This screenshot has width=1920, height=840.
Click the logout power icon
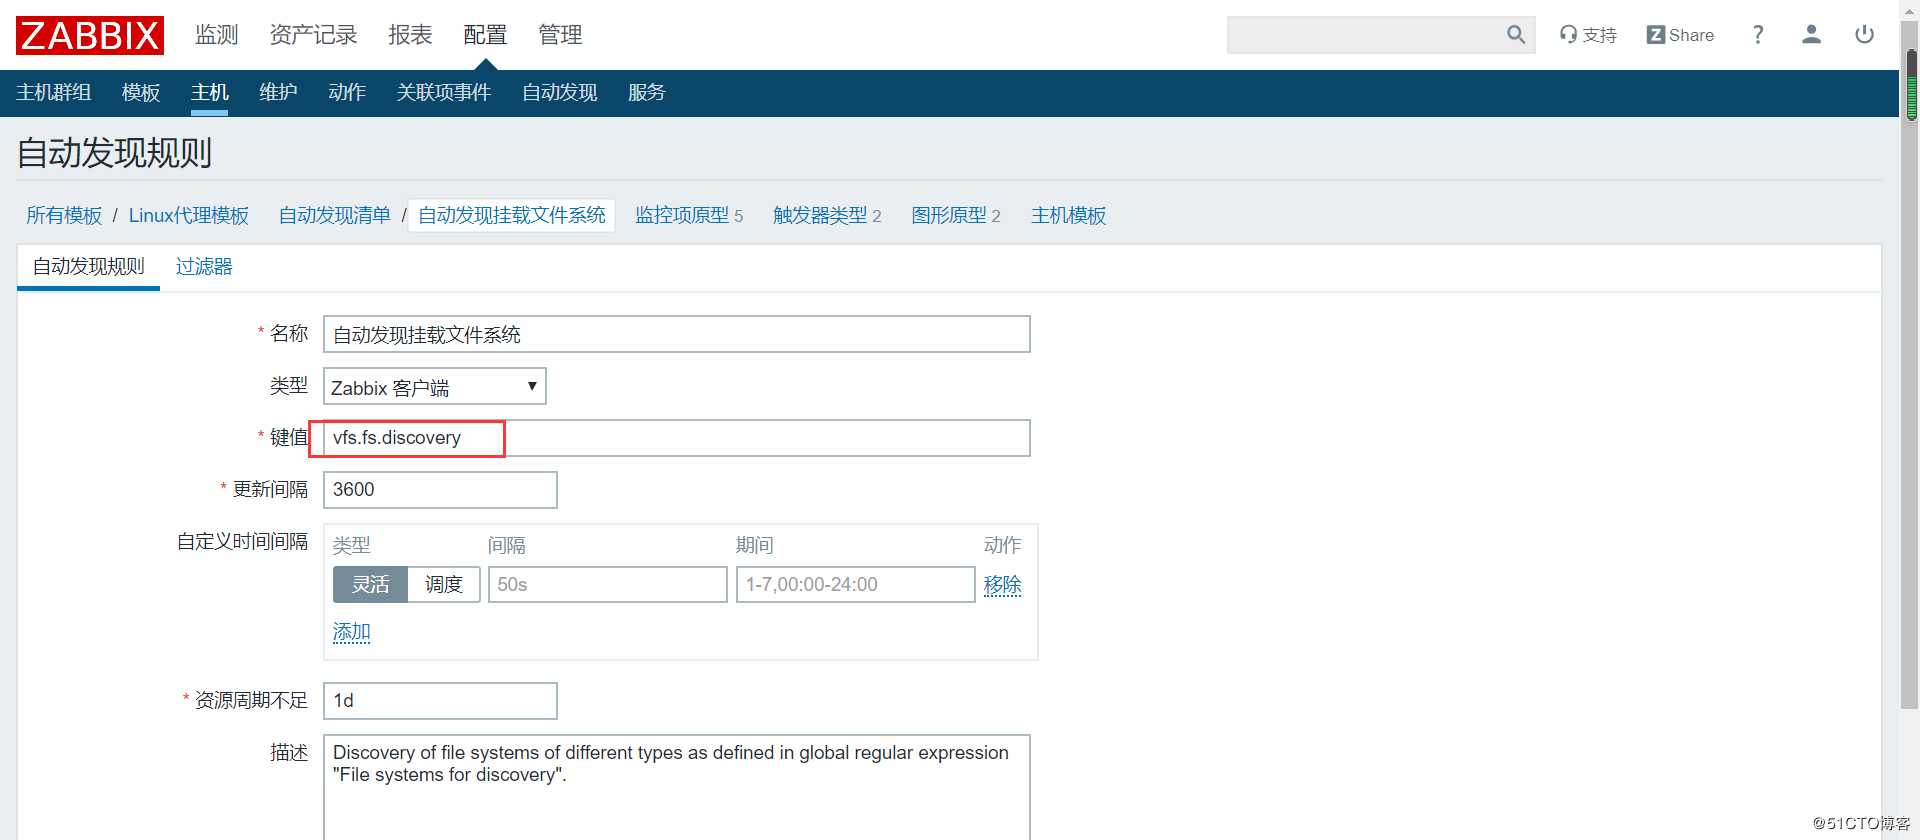1864,35
